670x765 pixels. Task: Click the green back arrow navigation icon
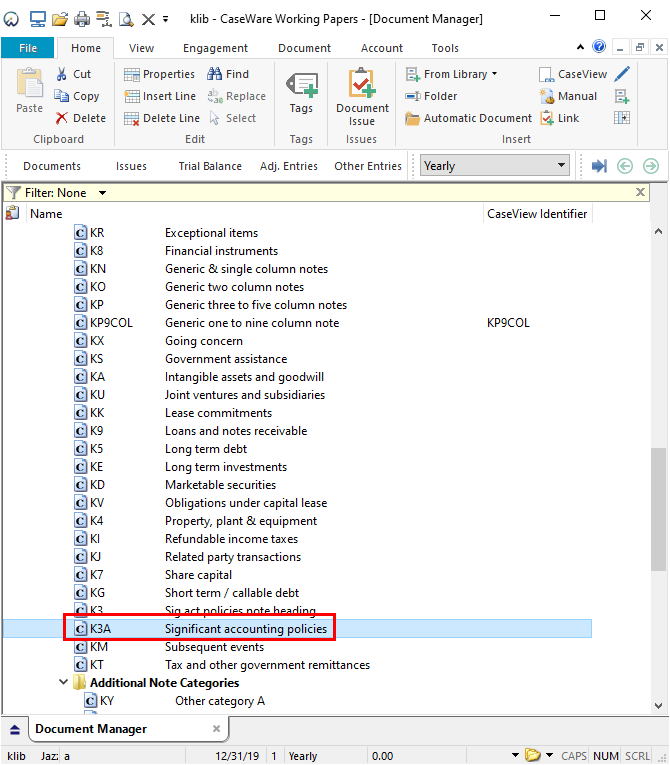pyautogui.click(x=625, y=166)
